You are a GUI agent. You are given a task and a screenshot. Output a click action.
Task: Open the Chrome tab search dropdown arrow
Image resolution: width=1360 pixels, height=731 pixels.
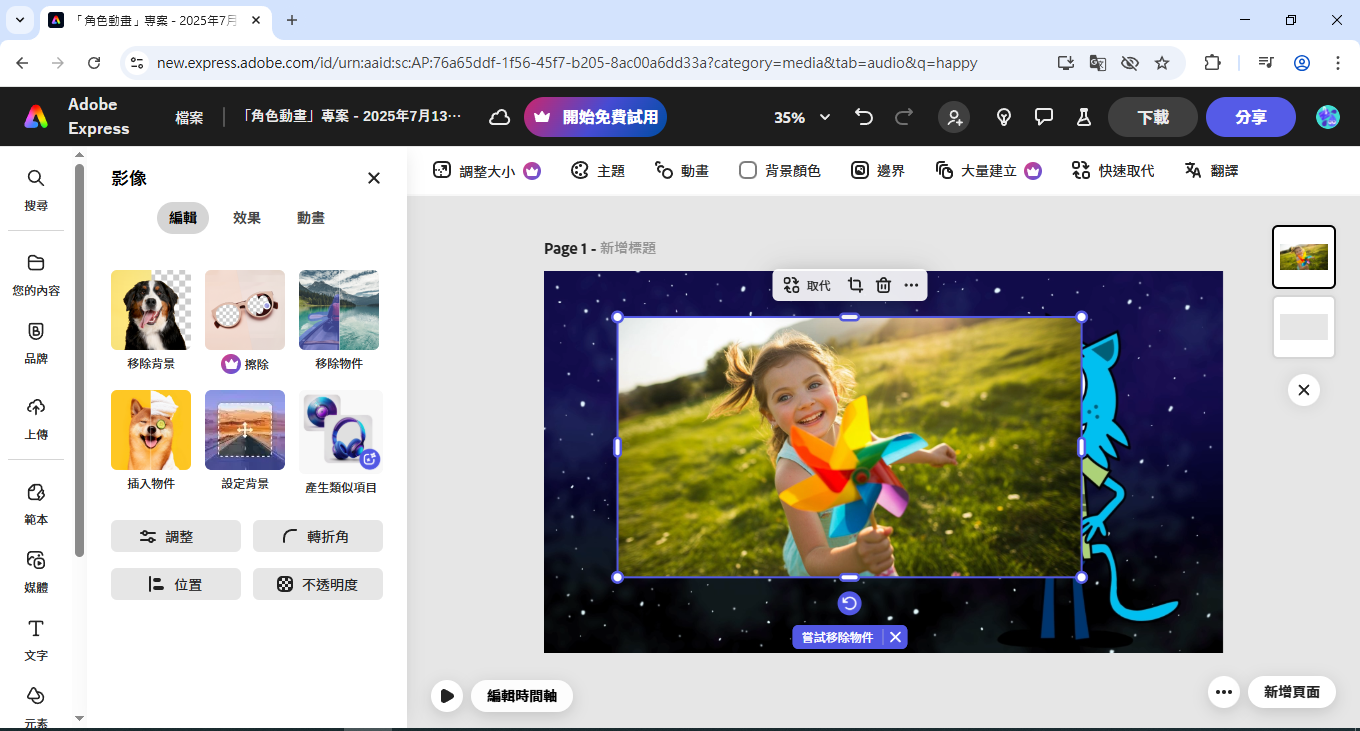coord(19,20)
